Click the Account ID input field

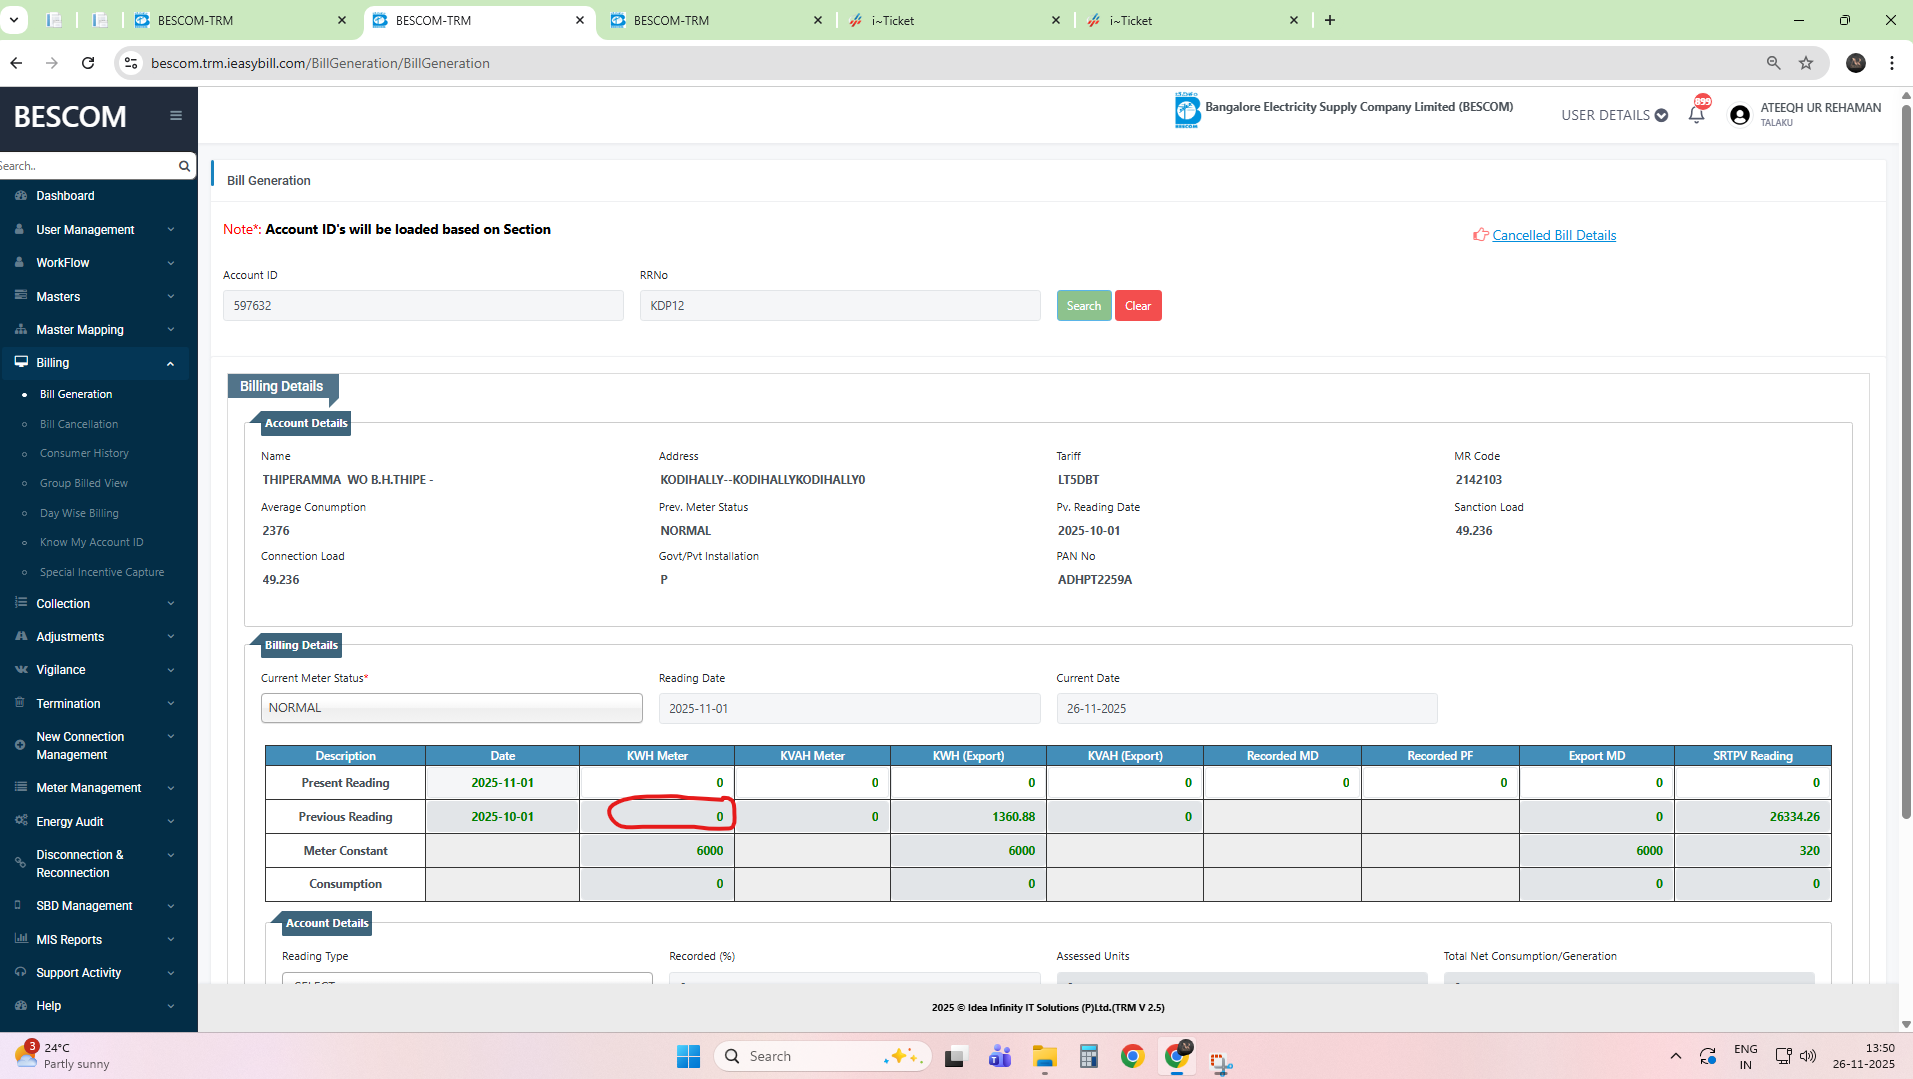(423, 306)
